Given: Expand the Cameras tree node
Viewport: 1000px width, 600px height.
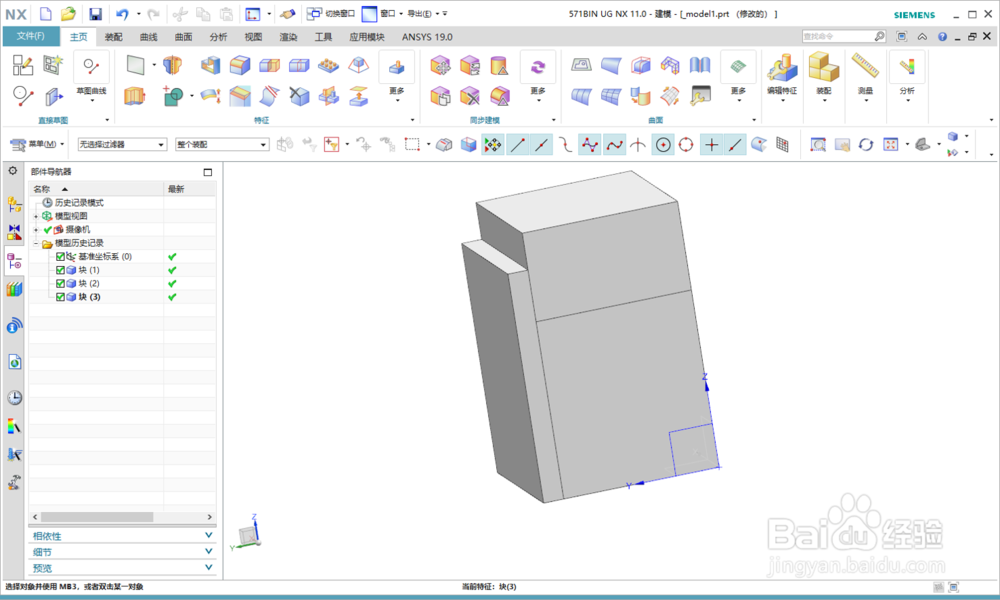Looking at the screenshot, I should [36, 230].
